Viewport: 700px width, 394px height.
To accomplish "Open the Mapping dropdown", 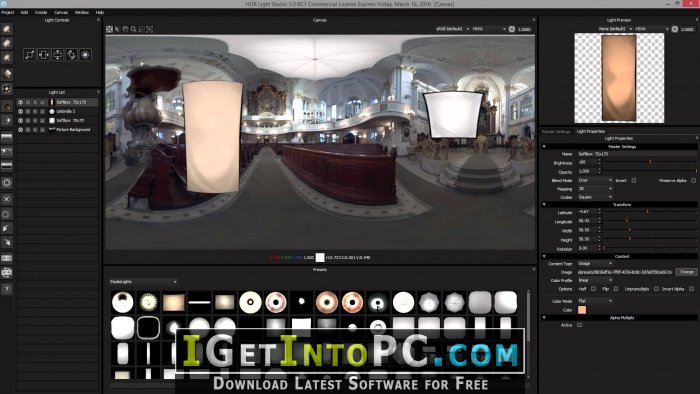I will 595,189.
